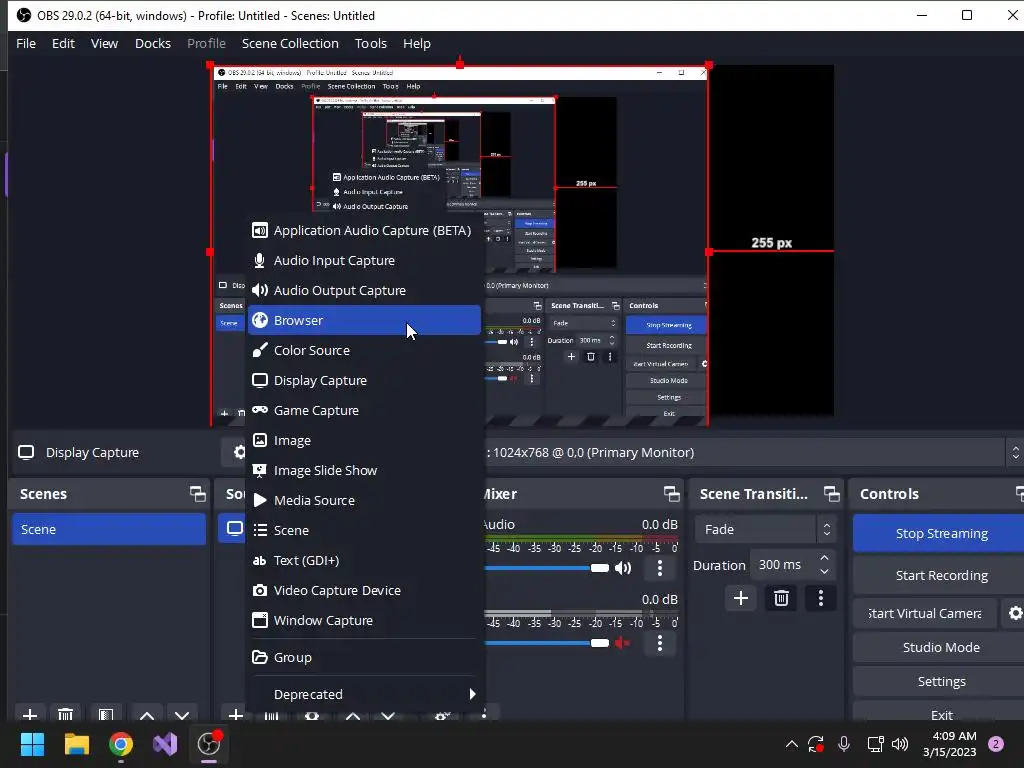
Task: Open scene filters
Action: point(106,714)
